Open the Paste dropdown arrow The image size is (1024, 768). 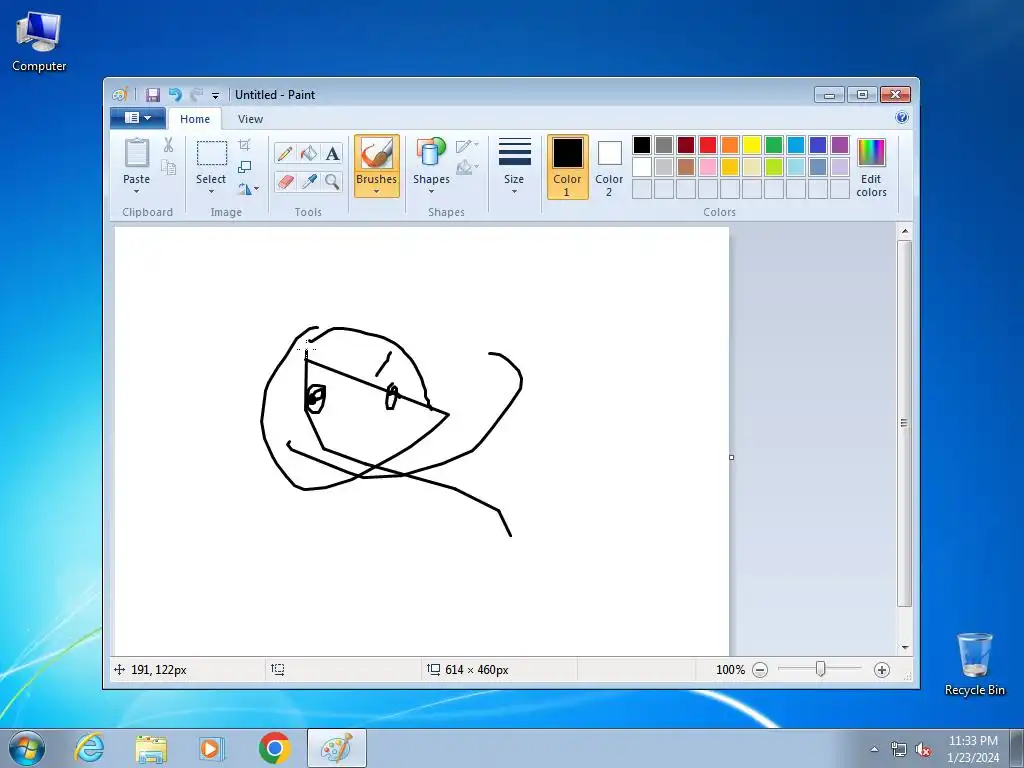pos(136,191)
